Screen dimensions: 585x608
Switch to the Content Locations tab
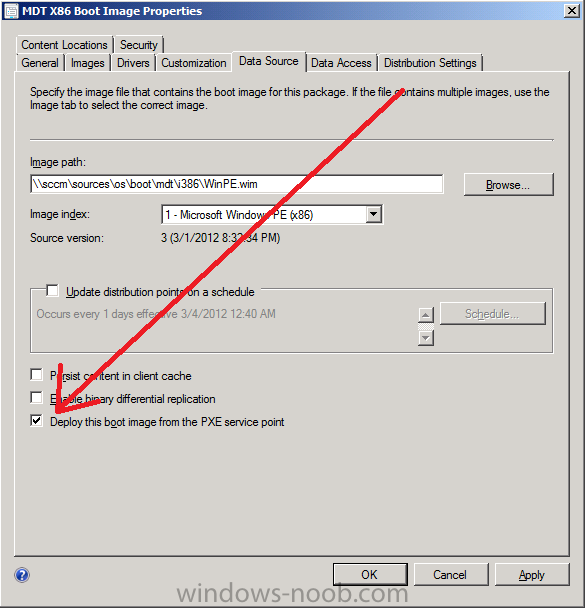coord(64,45)
